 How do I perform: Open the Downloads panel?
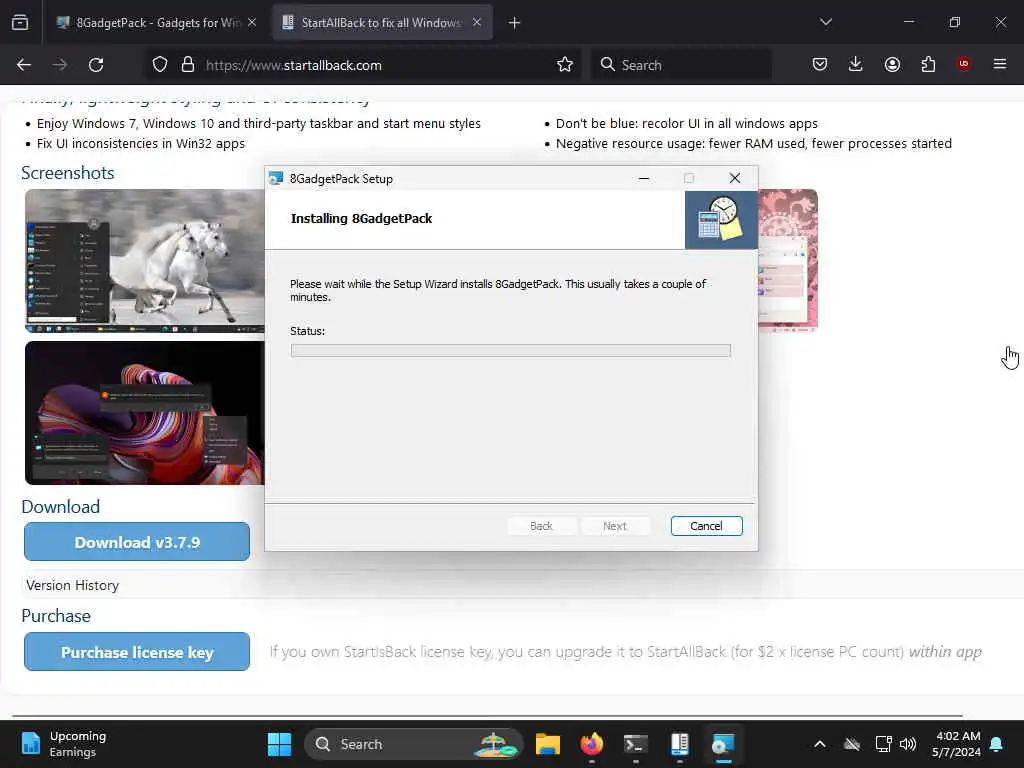click(x=856, y=64)
